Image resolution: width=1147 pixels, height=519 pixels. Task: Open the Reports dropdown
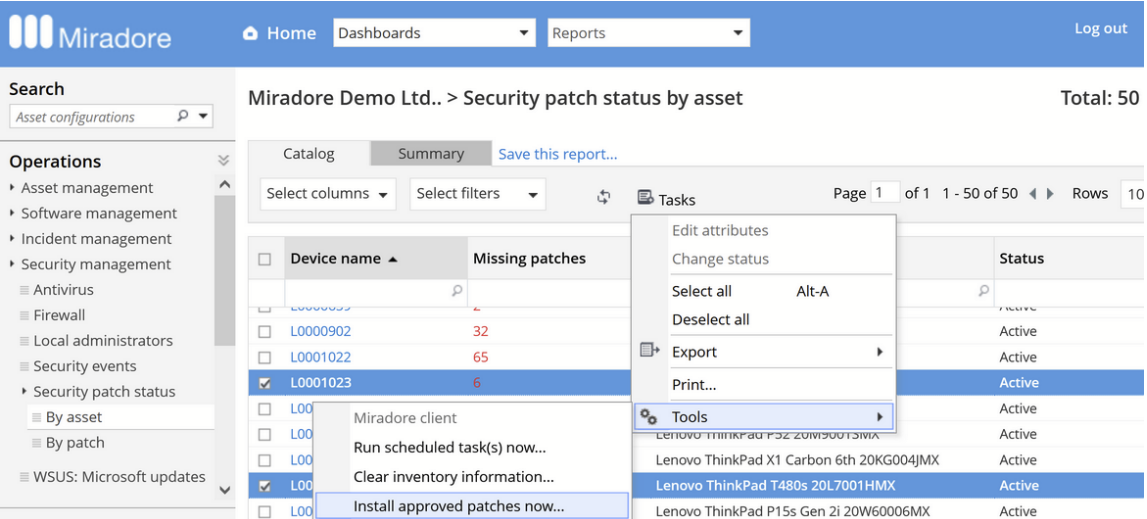coord(649,33)
